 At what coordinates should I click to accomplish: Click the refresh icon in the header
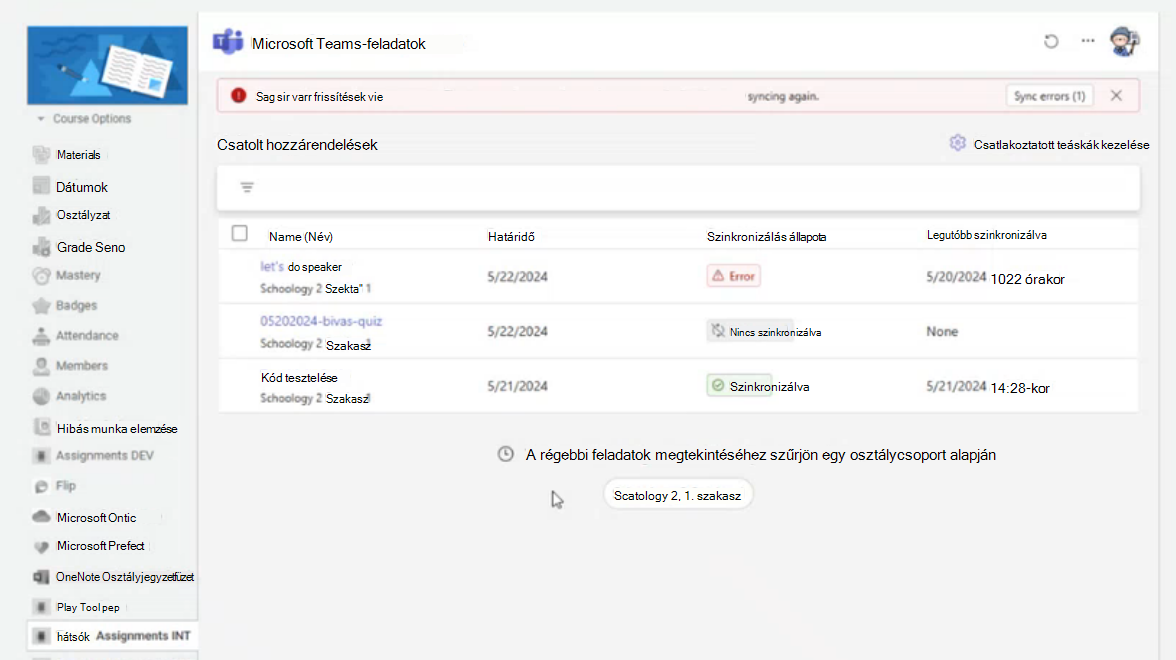[x=1051, y=41]
